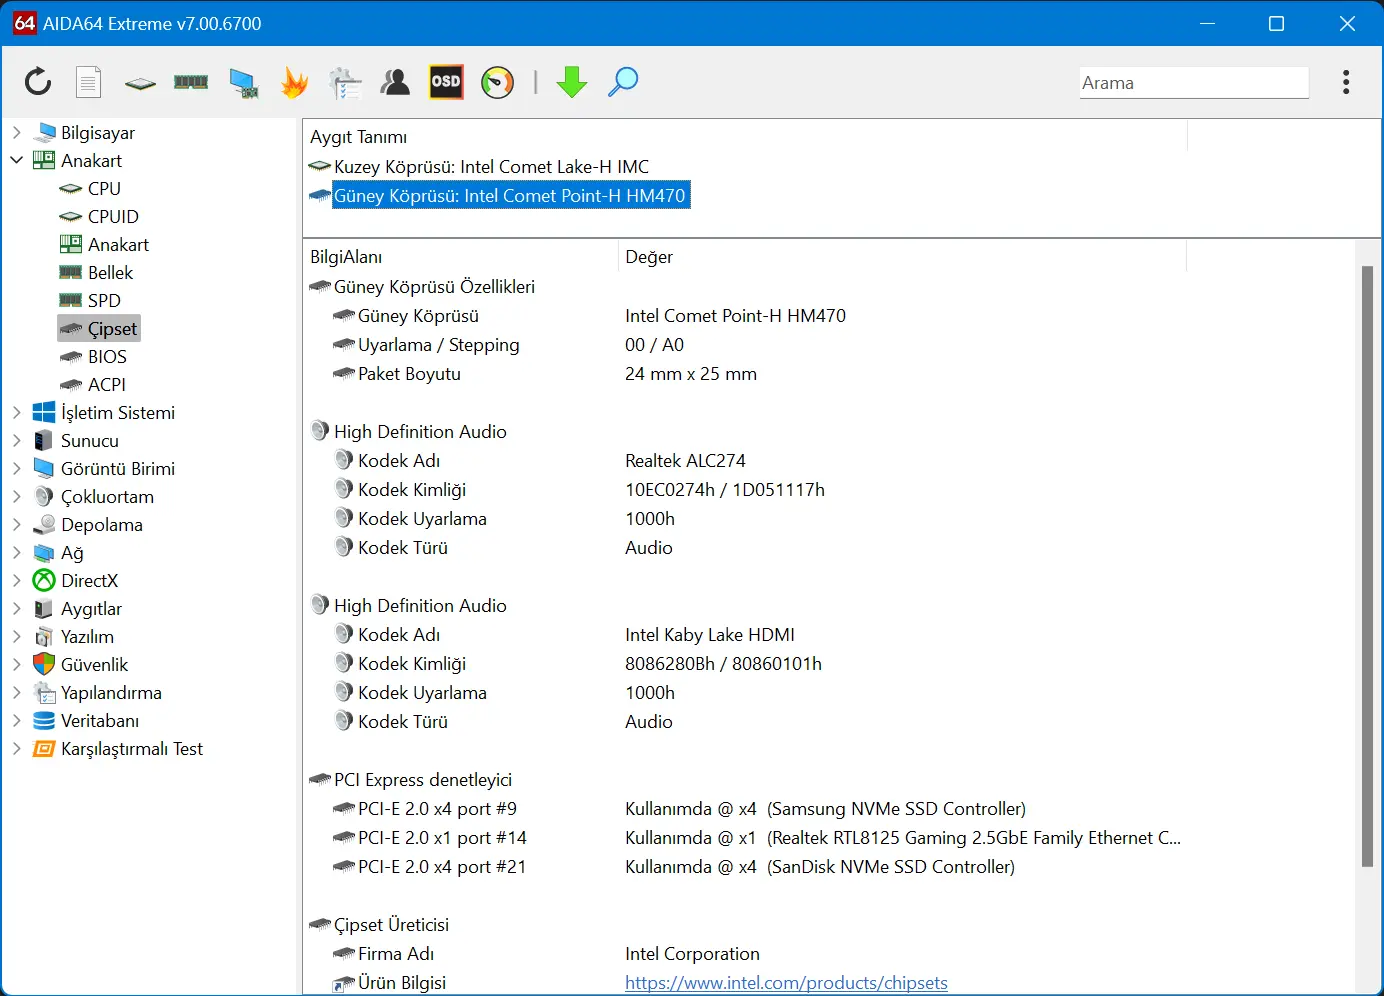Image resolution: width=1384 pixels, height=996 pixels.
Task: Expand the Ağ tree node
Action: click(16, 552)
